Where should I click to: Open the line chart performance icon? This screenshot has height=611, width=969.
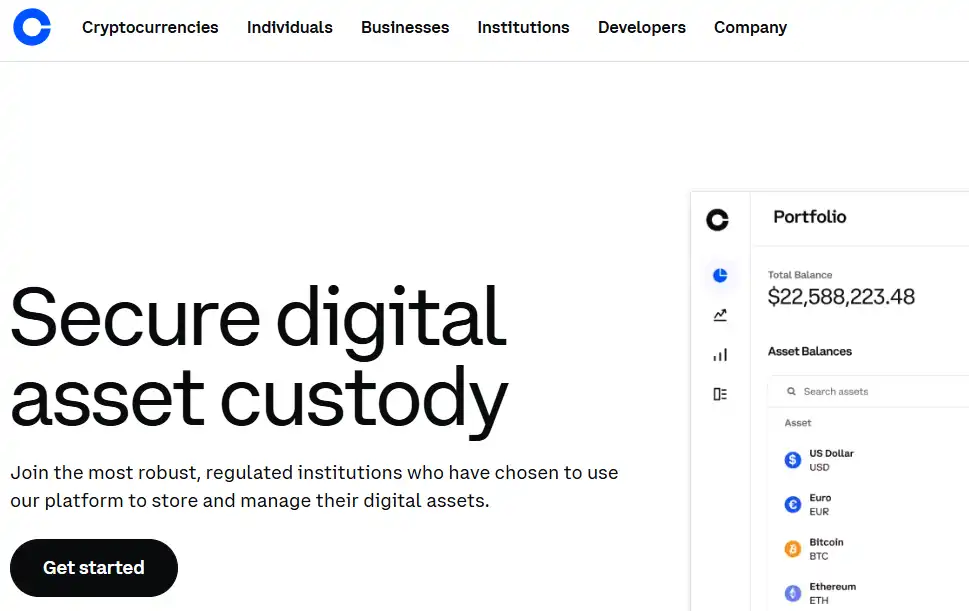(720, 315)
